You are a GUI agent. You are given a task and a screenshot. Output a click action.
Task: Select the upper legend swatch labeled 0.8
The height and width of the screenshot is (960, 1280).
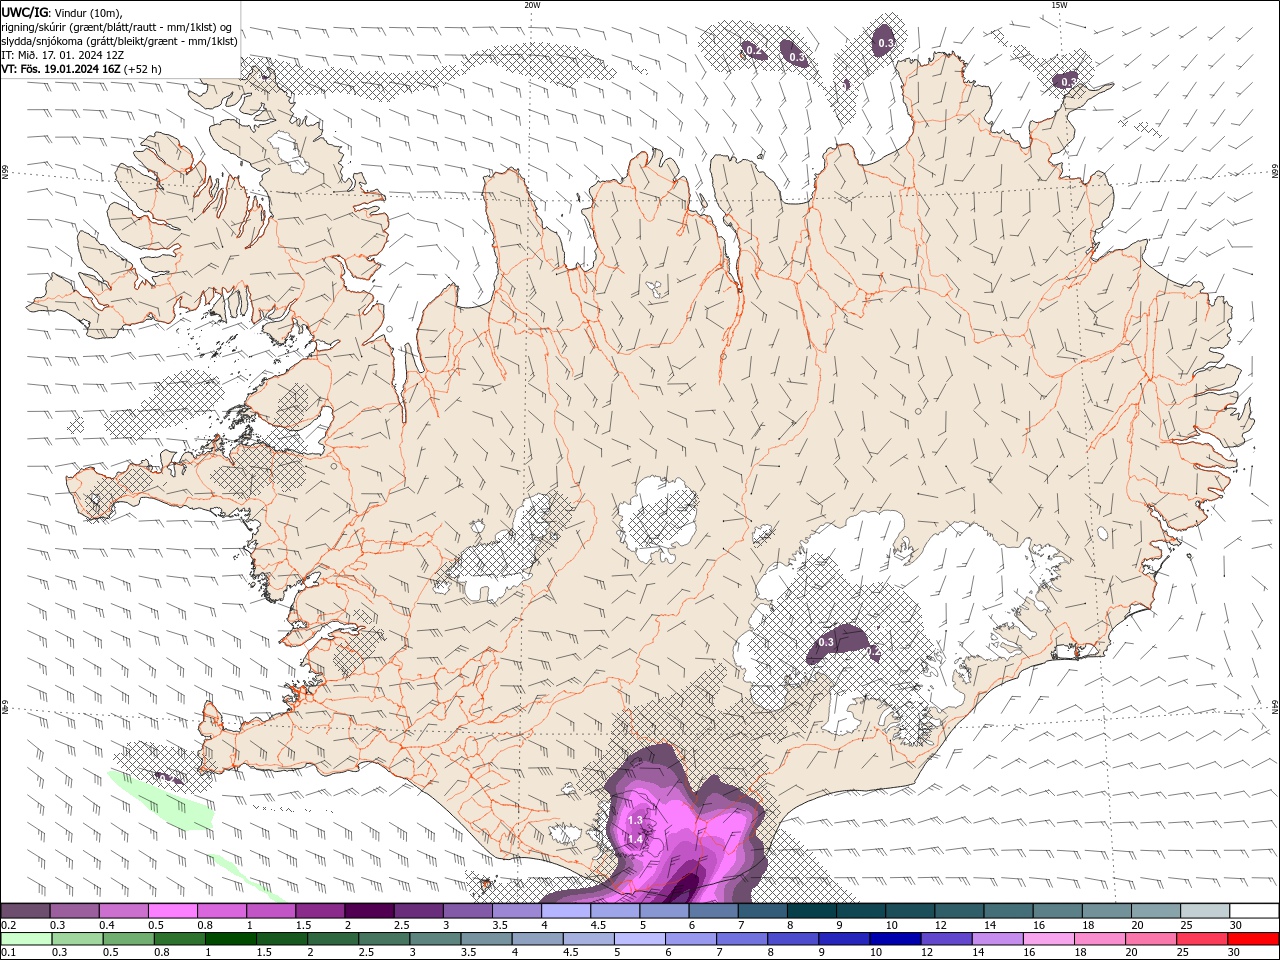(x=221, y=911)
